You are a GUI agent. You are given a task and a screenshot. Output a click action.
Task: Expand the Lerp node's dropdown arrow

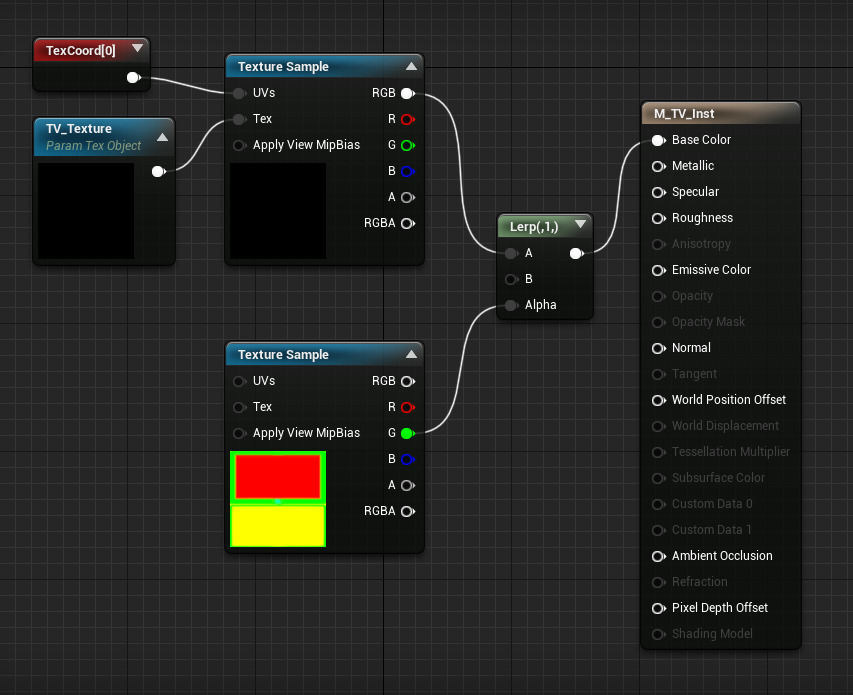click(580, 225)
